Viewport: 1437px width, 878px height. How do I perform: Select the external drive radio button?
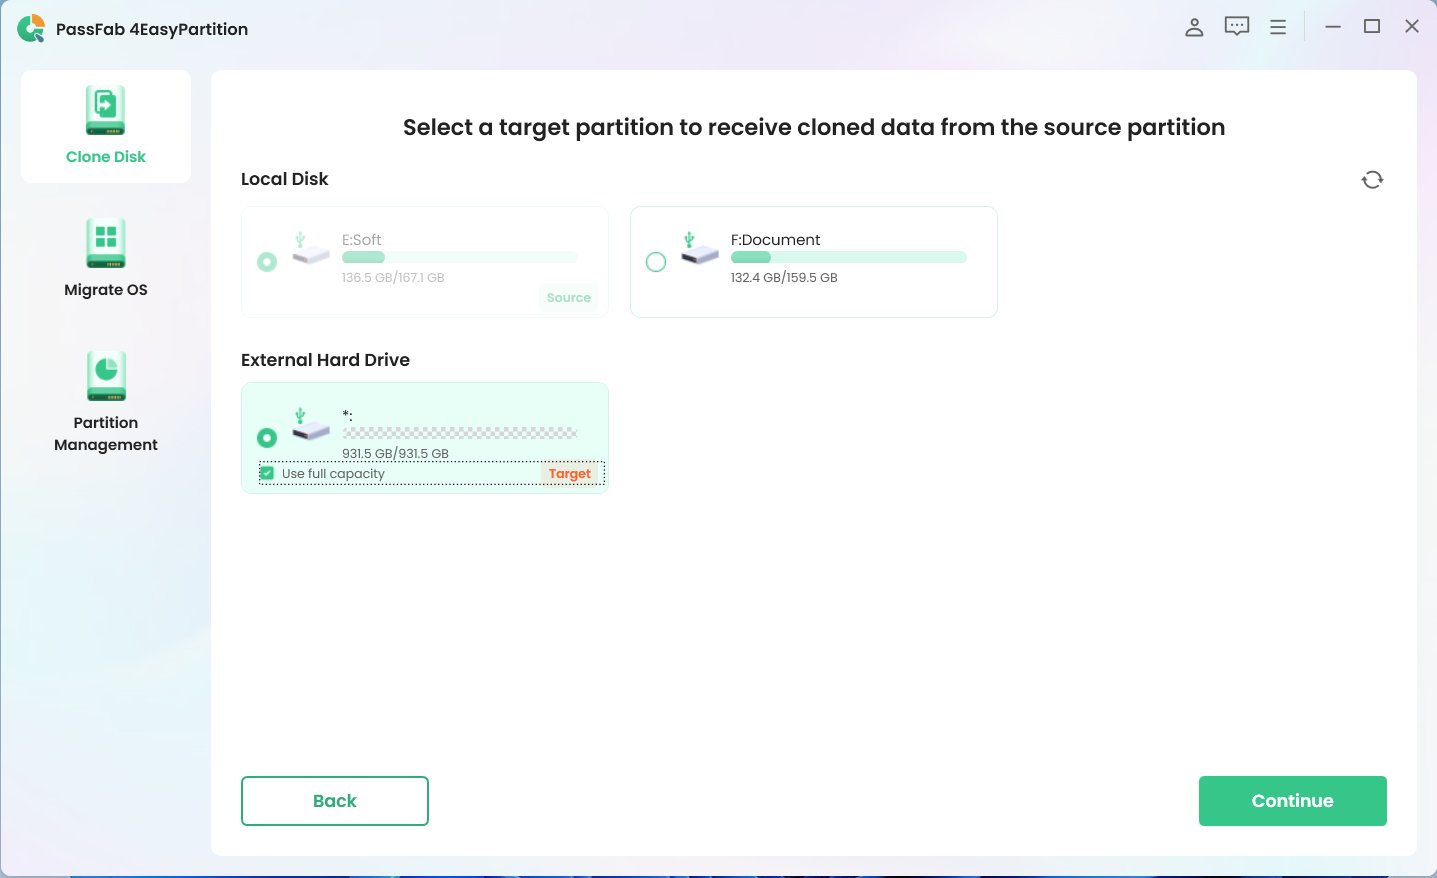267,438
